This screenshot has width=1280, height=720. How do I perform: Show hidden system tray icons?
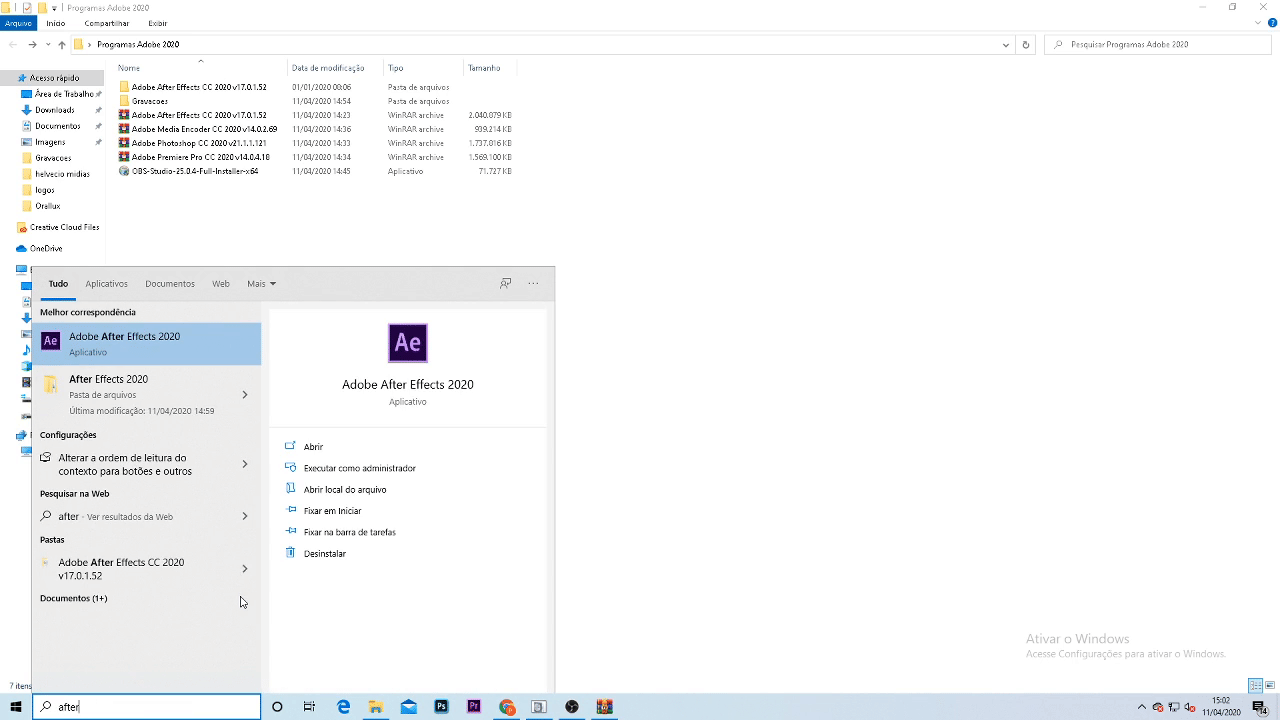click(x=1142, y=707)
